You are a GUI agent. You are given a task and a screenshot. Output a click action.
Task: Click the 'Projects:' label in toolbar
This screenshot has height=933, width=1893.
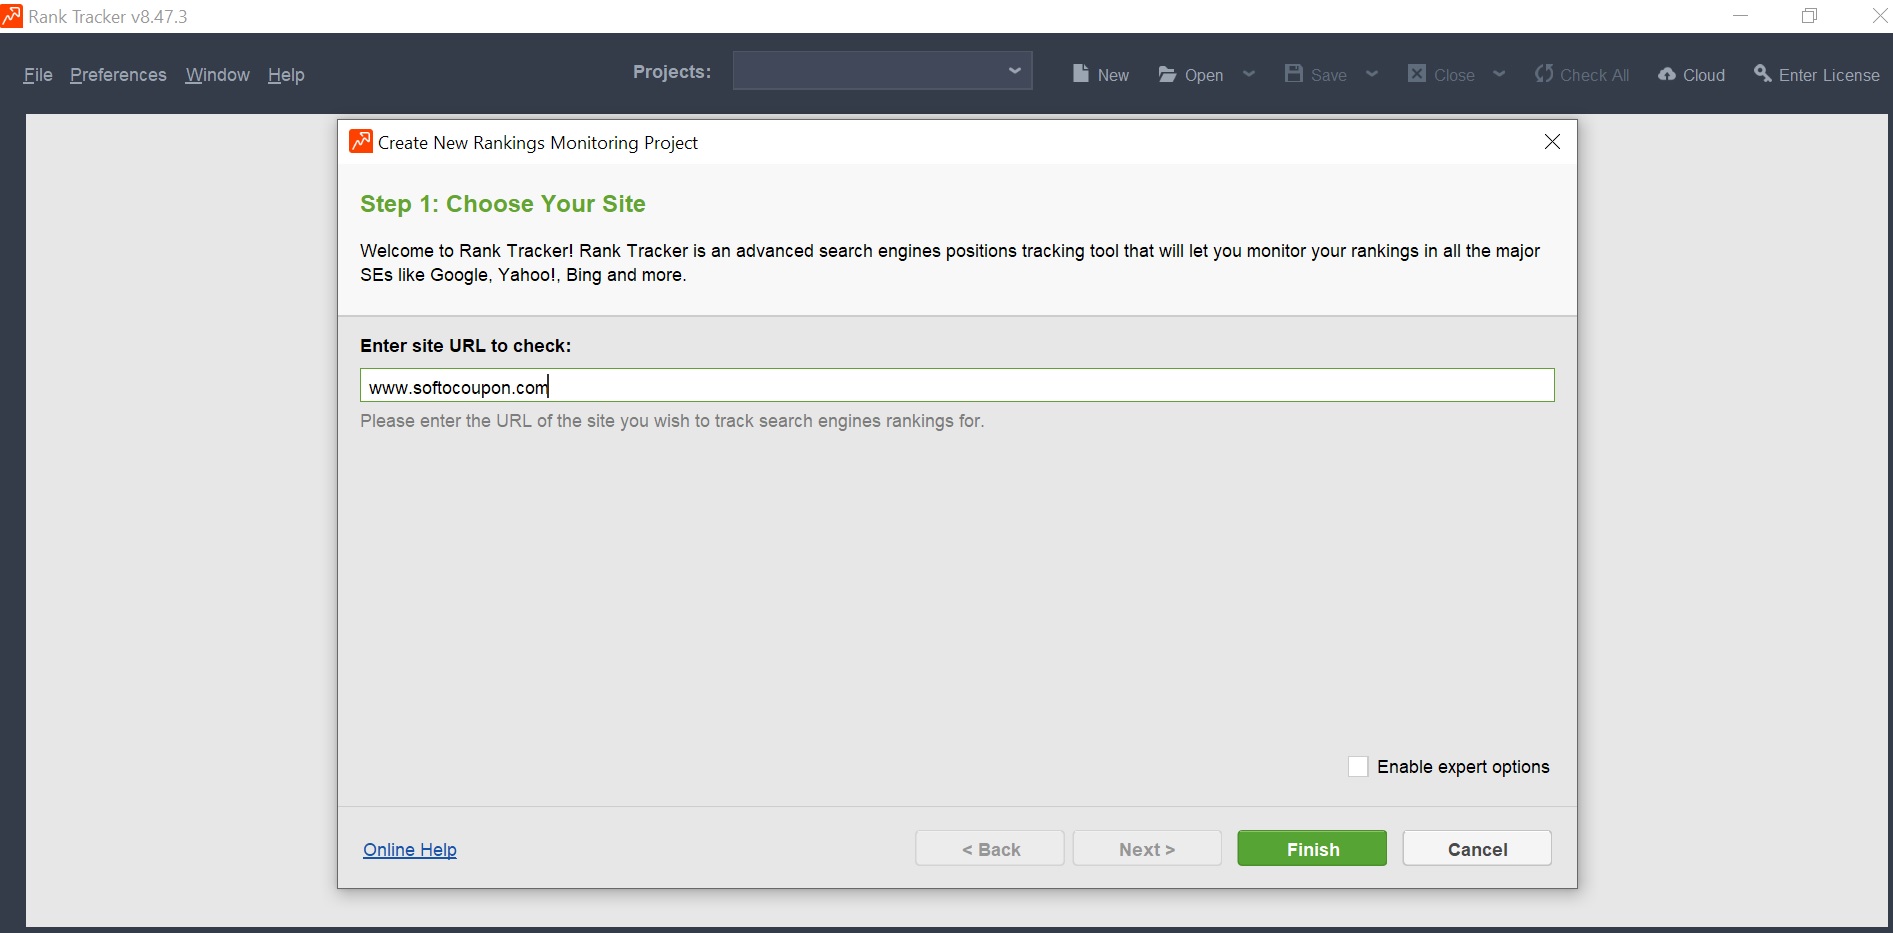(x=672, y=72)
